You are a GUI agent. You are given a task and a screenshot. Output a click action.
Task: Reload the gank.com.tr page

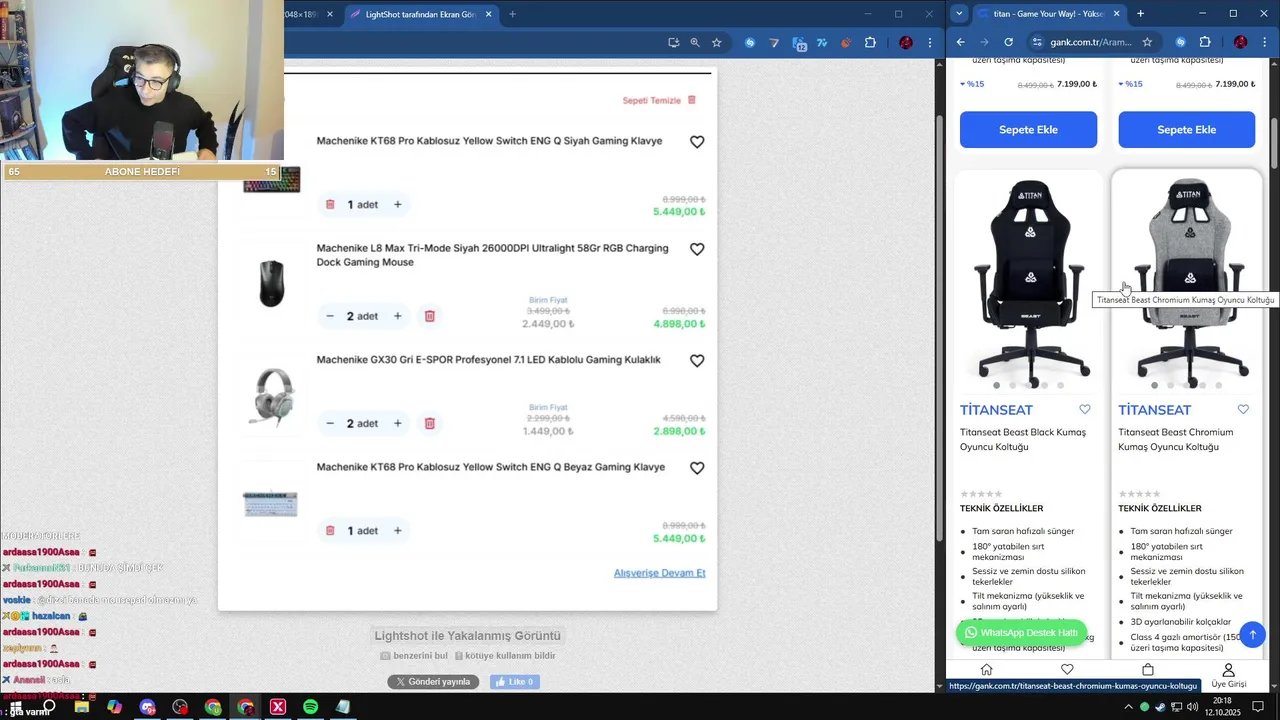click(x=1008, y=42)
